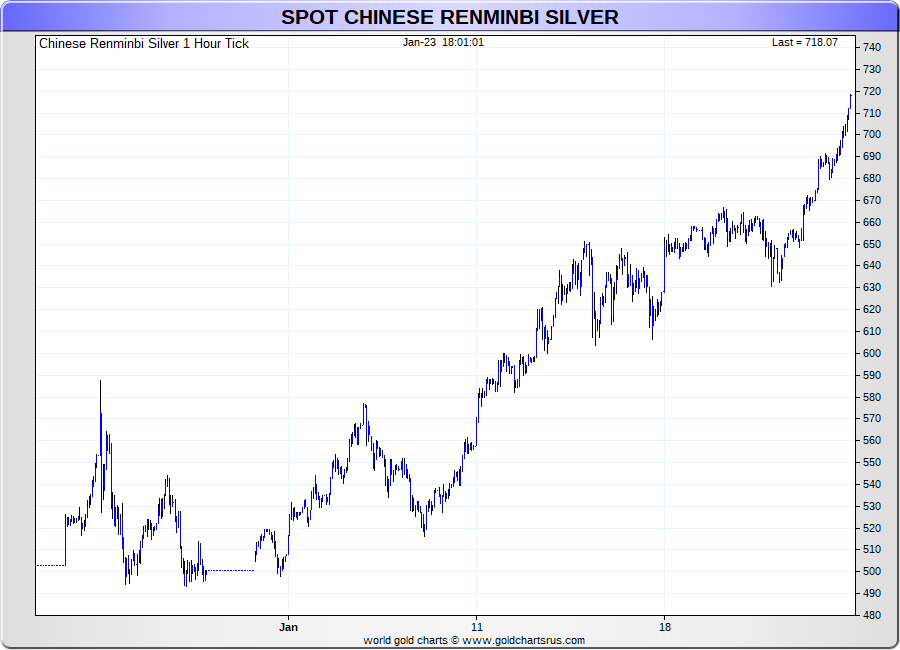Viewport: 900px width, 650px height.
Task: Select the 11 date marker on the x-axis
Action: (477, 628)
